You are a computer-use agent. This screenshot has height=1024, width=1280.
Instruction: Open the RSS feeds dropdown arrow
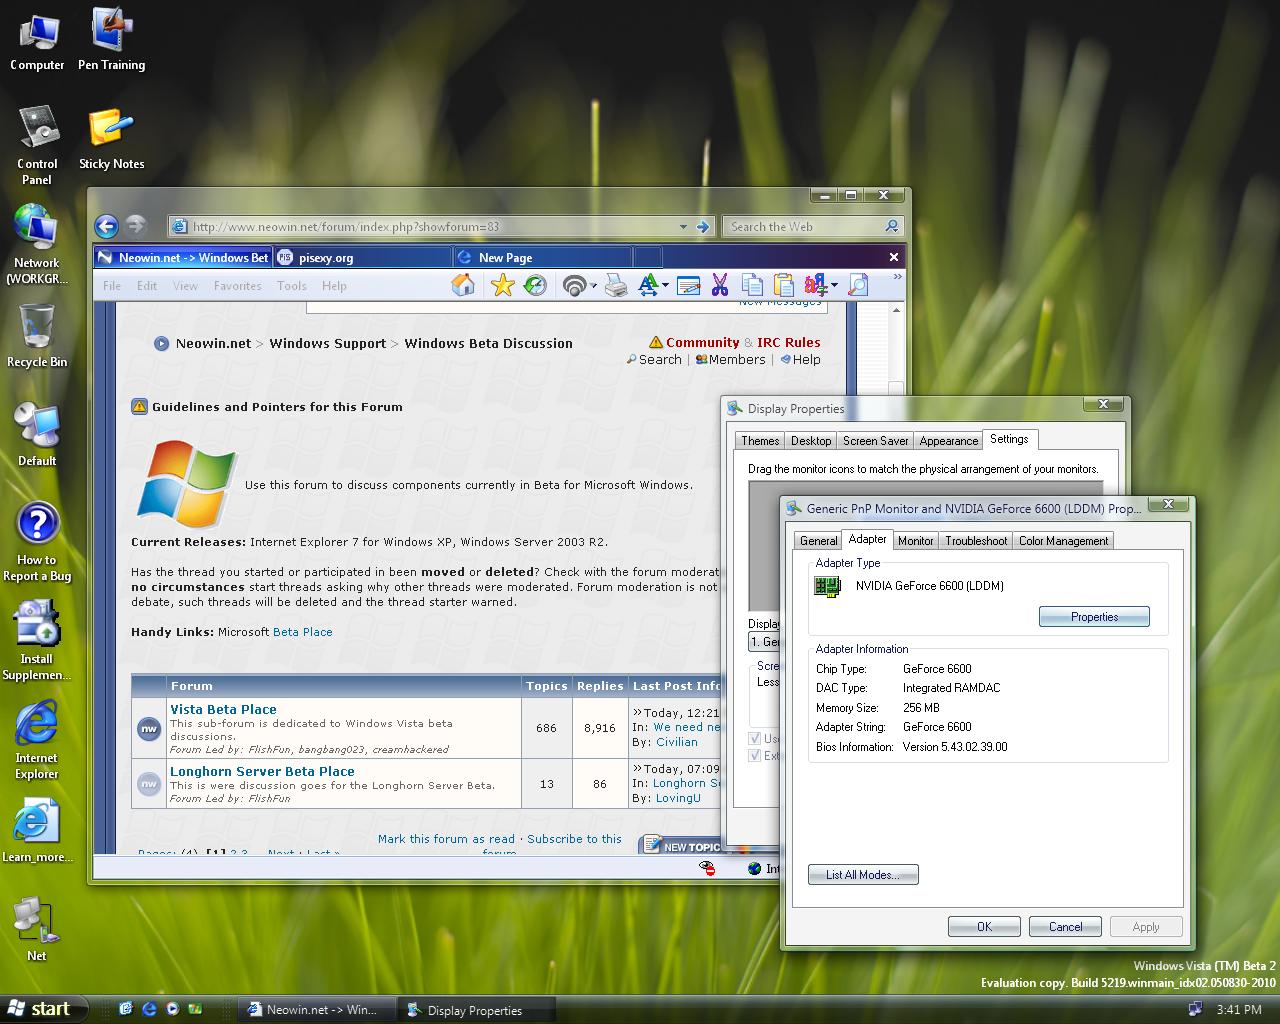[x=593, y=287]
